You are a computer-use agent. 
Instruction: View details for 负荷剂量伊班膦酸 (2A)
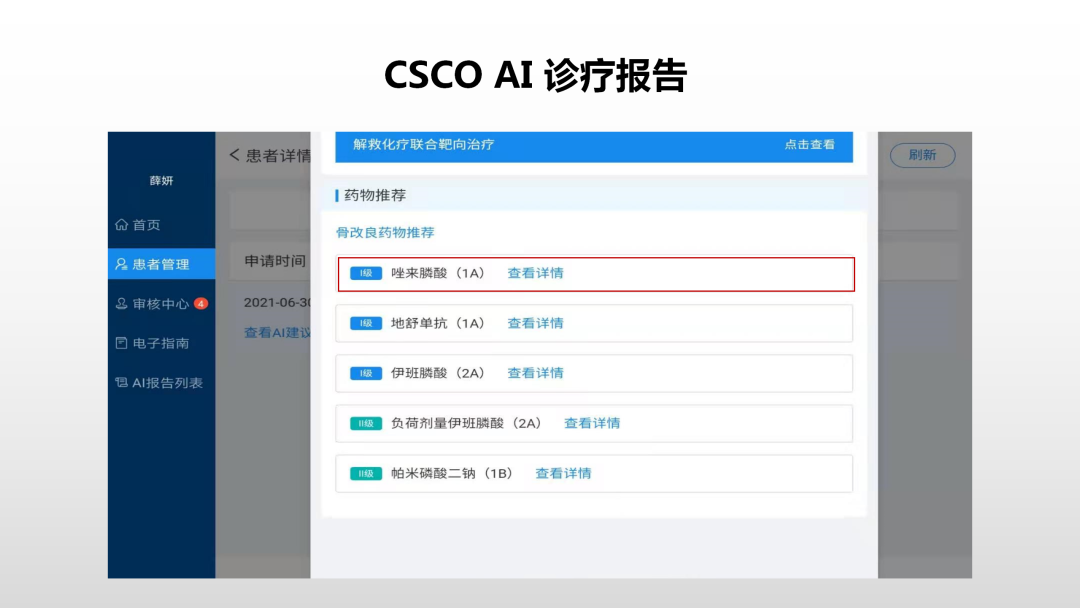click(592, 423)
